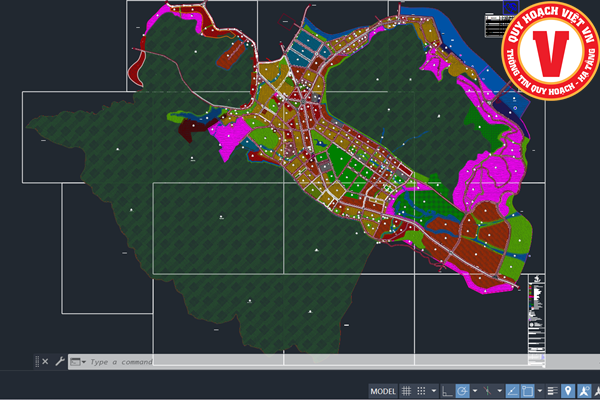Image resolution: width=600 pixels, height=400 pixels.
Task: Click the annotation visibility pin icon
Action: tap(568, 390)
